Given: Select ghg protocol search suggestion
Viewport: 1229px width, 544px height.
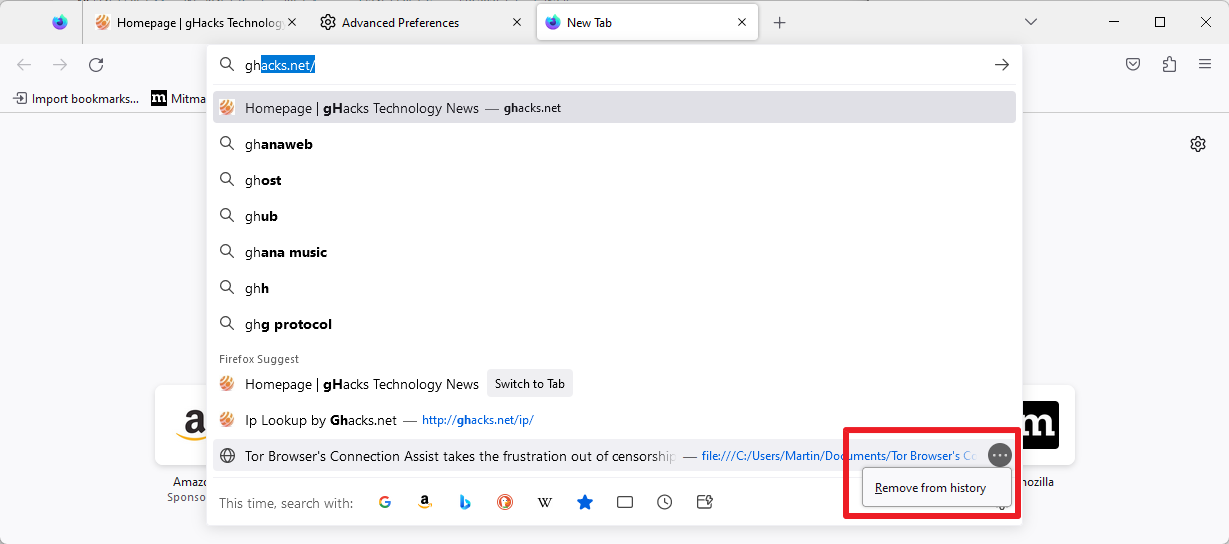Looking at the screenshot, I should click(614, 324).
